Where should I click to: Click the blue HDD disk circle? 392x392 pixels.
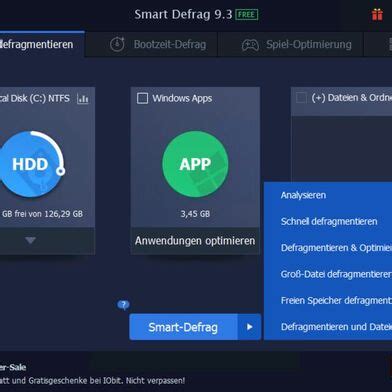pyautogui.click(x=31, y=164)
